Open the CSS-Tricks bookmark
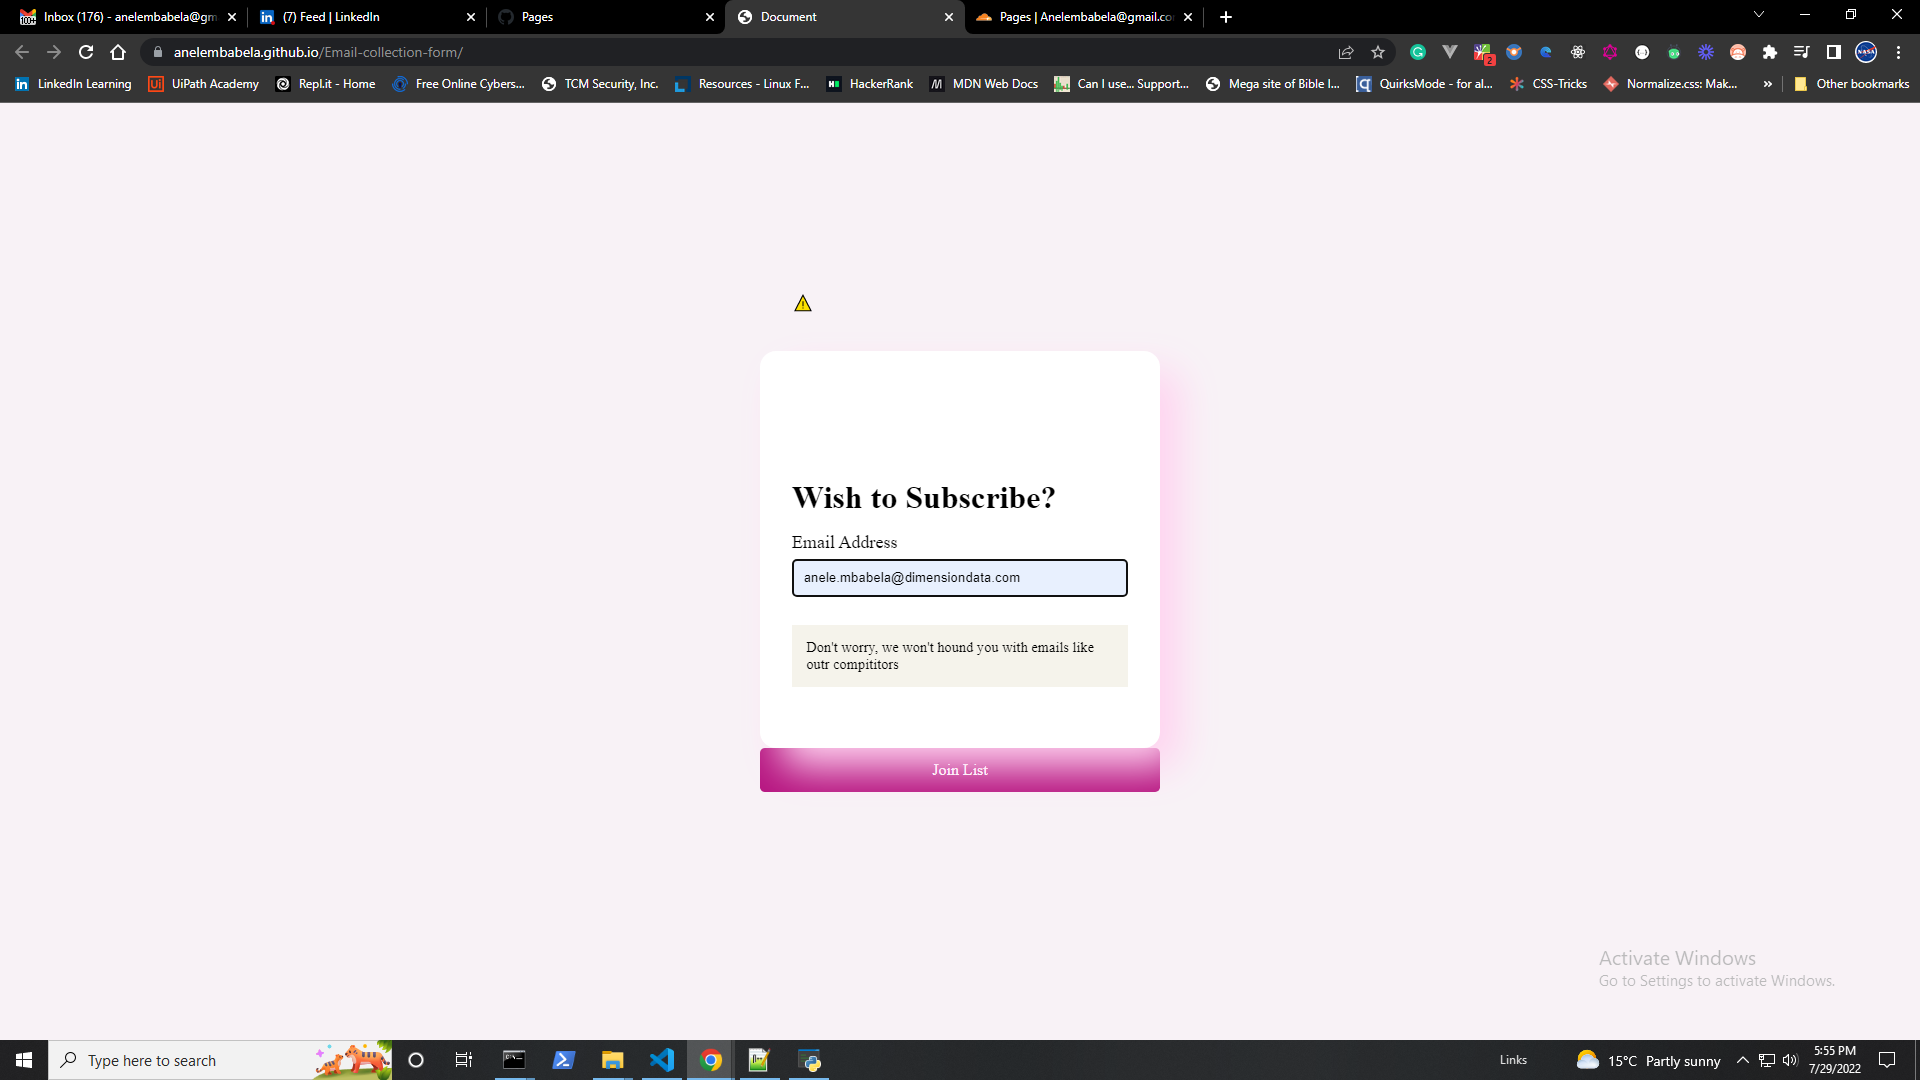1920x1080 pixels. pos(1548,84)
